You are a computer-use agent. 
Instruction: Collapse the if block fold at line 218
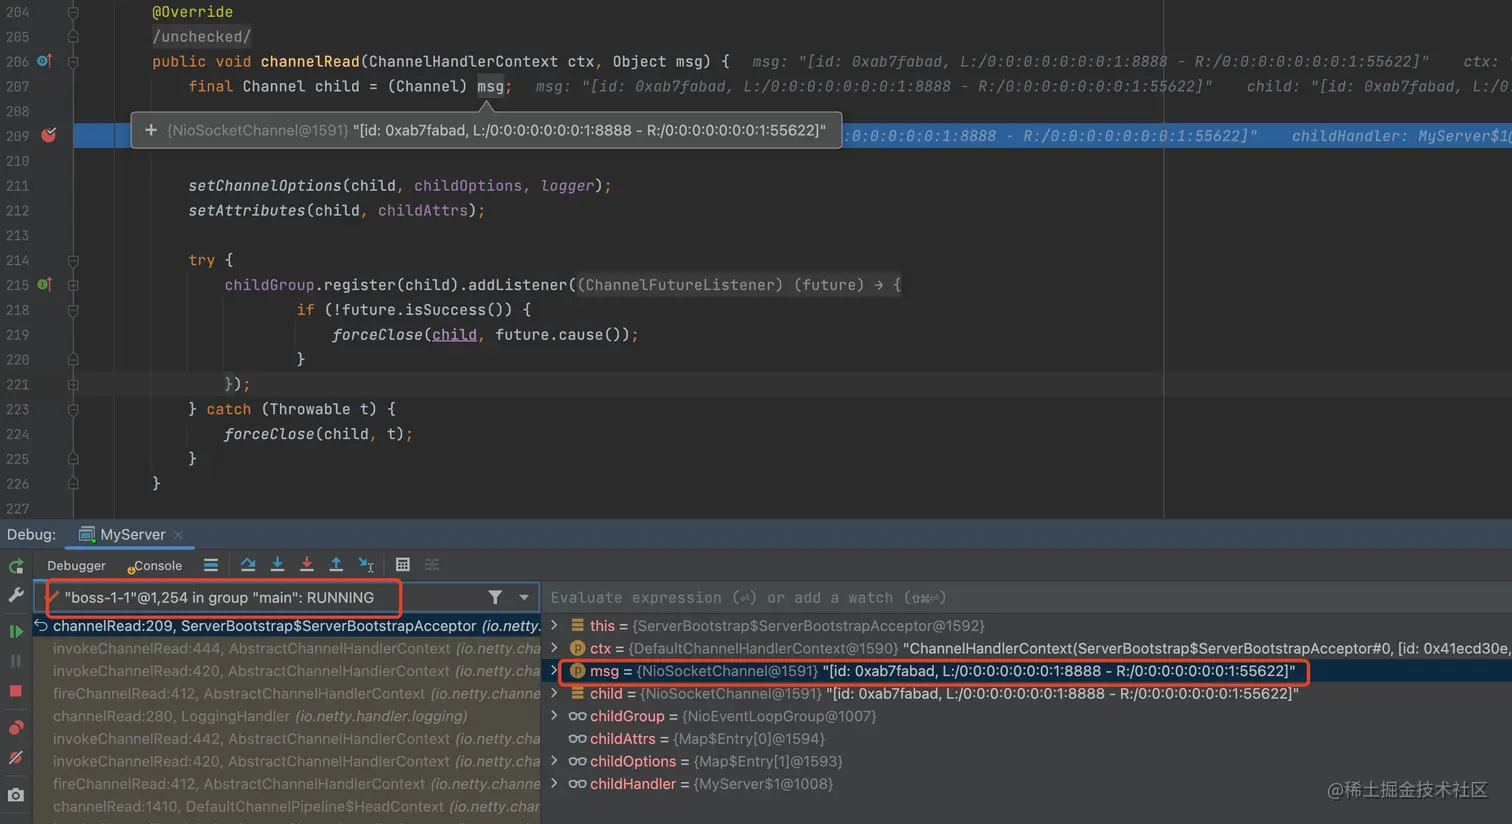[x=73, y=310]
